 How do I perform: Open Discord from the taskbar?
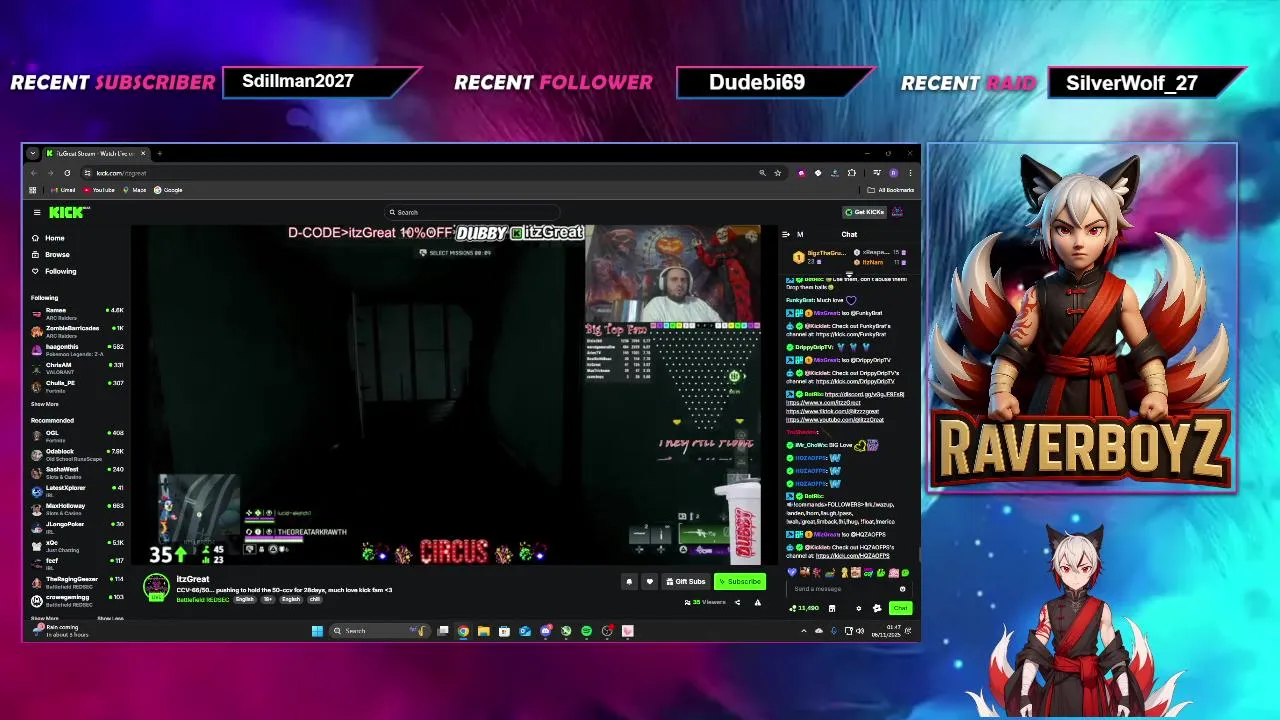546,631
